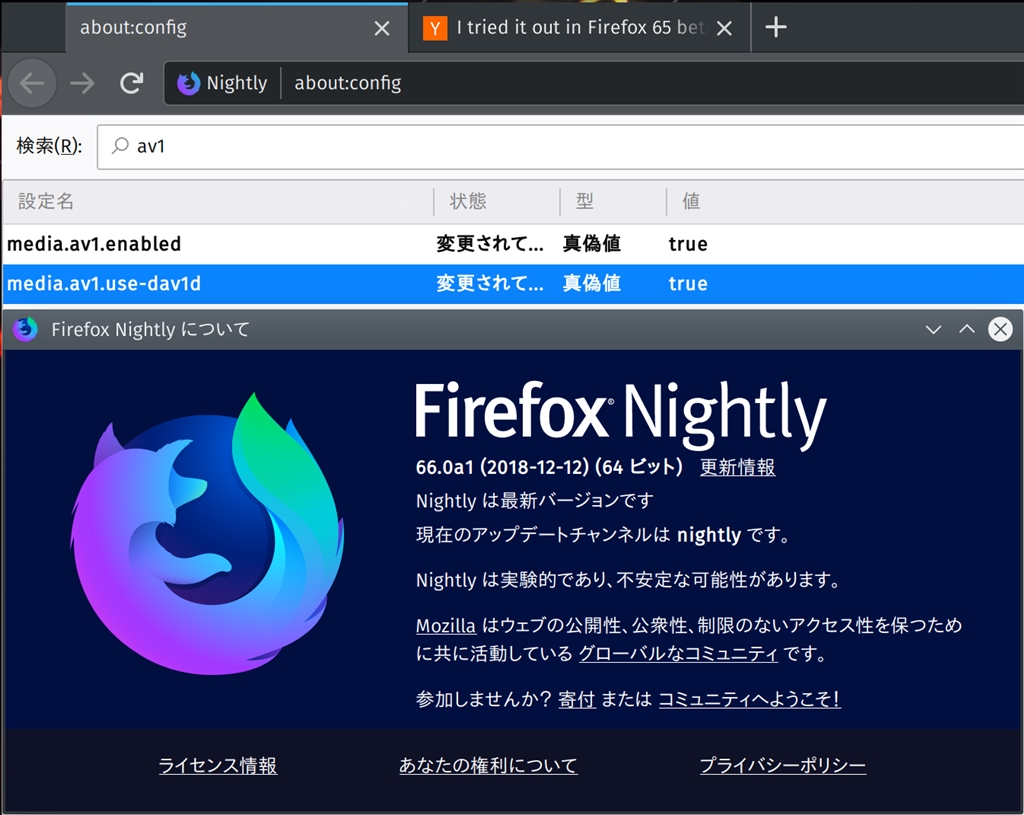Click the magnifier icon in the search field

pos(120,146)
